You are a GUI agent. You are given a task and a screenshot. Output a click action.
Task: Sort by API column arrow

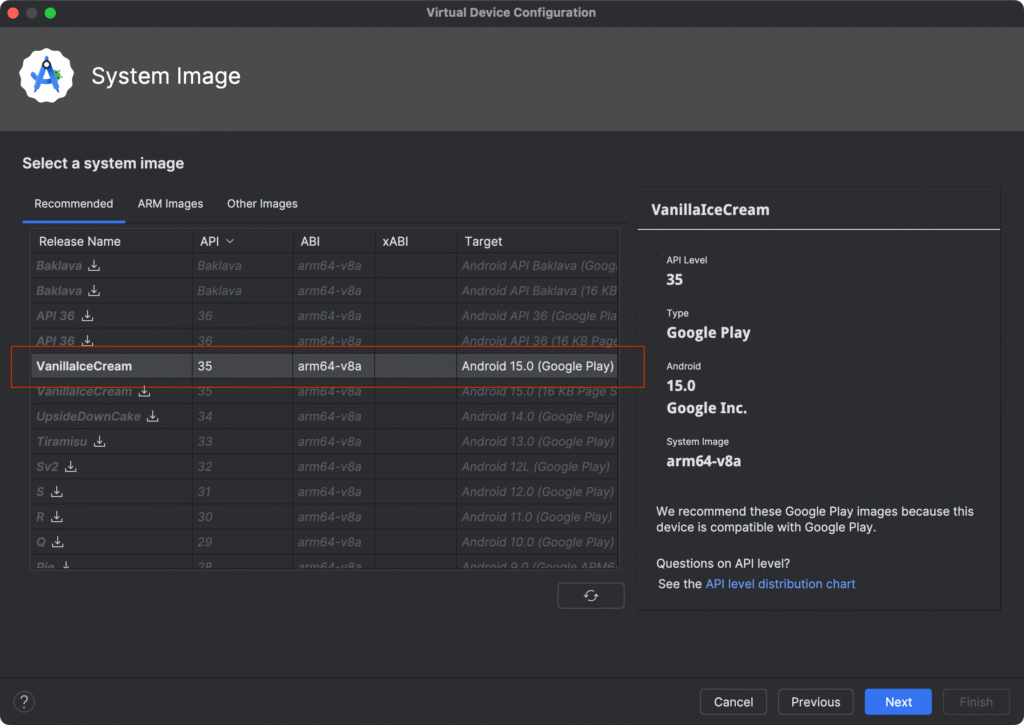pyautogui.click(x=231, y=241)
